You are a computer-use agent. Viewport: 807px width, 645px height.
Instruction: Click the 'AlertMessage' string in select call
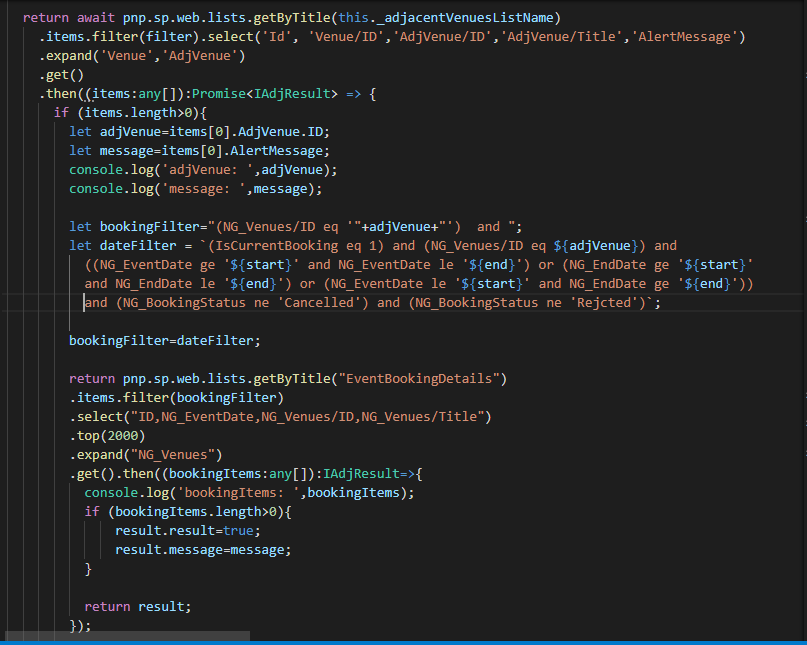[x=685, y=37]
